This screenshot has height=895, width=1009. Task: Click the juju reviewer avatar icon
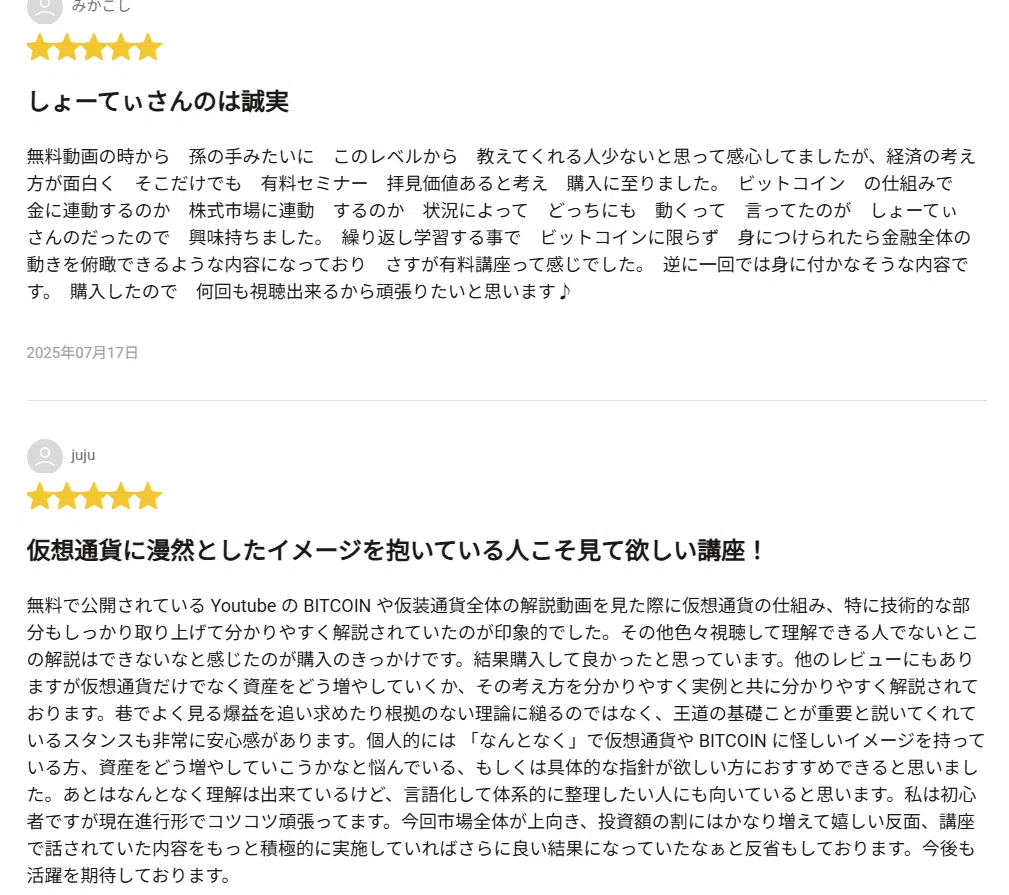click(x=44, y=456)
